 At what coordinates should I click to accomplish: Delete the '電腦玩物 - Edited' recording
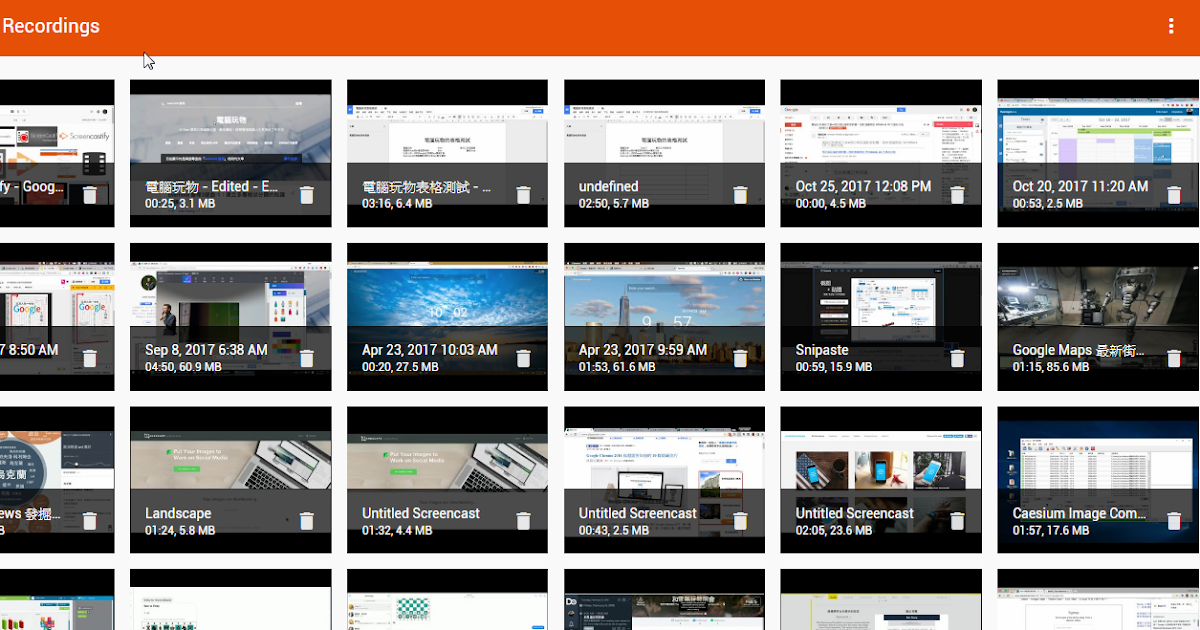pyautogui.click(x=307, y=194)
